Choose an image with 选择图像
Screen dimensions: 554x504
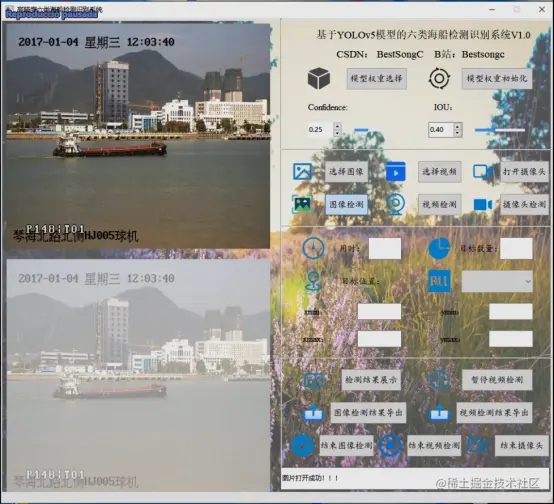tap(346, 172)
